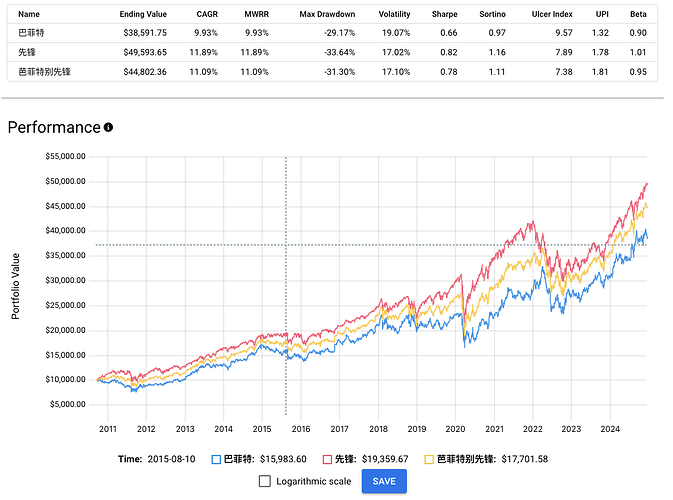Viewport: 673px width, 500px height.
Task: Sort table by Max Drawdown header
Action: (x=327, y=15)
